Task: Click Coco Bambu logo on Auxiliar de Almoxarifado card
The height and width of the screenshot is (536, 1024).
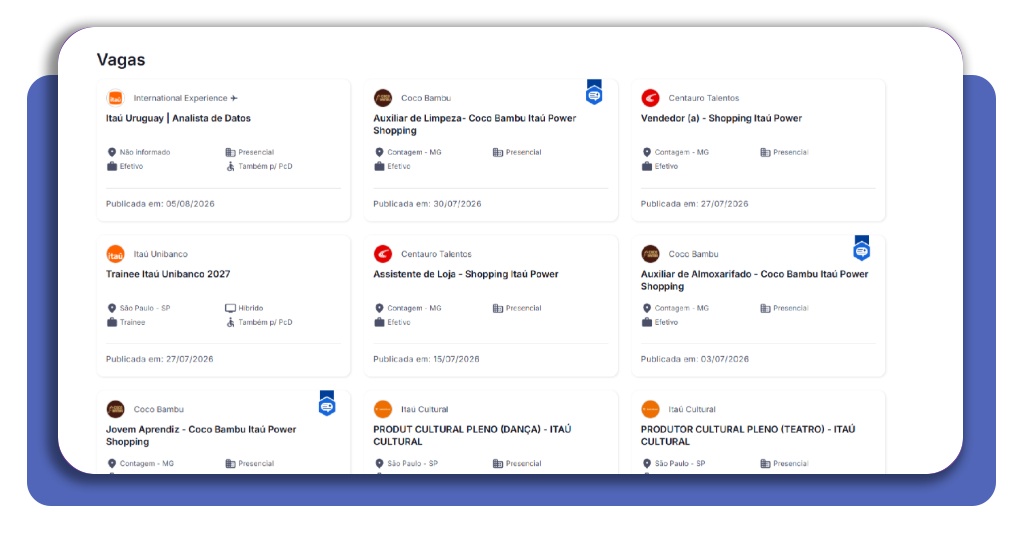Action: (650, 254)
